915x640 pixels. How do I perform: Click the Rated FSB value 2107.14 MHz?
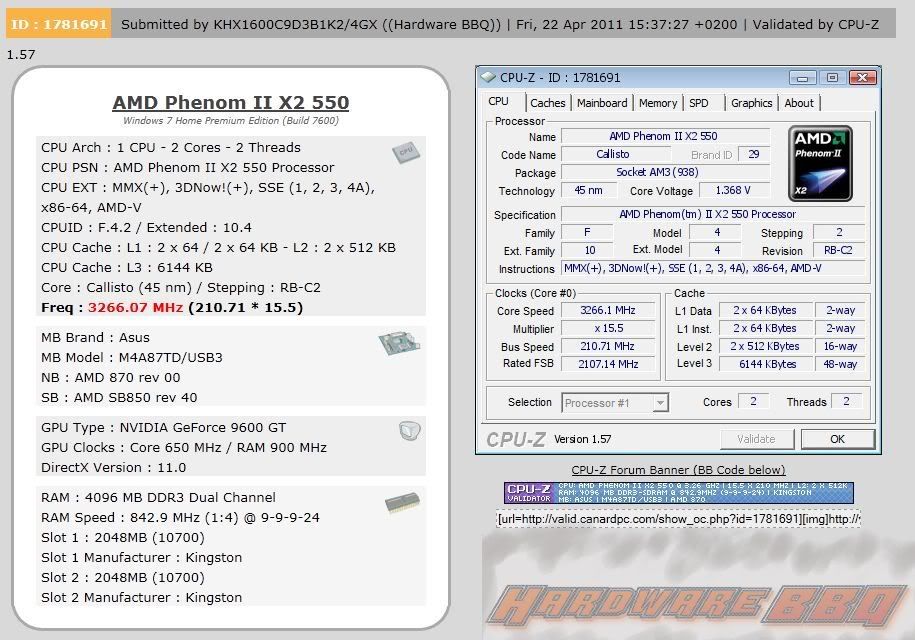[607, 364]
